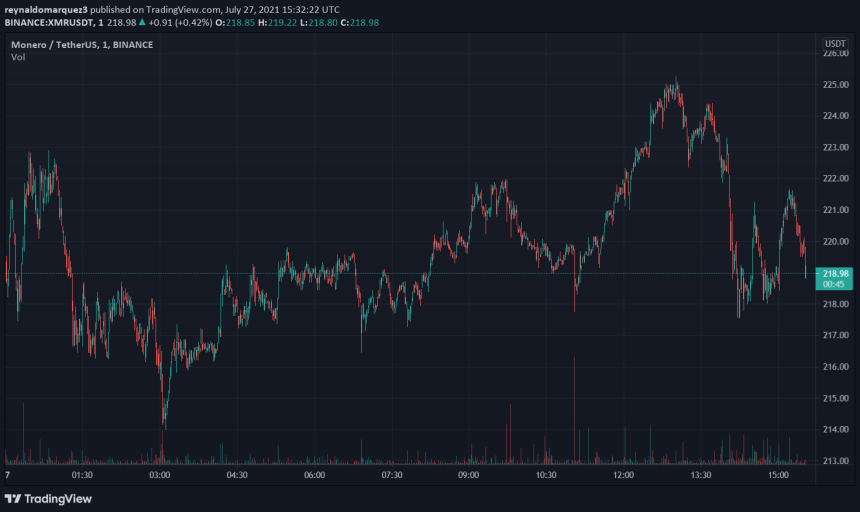
Task: Click the 00:45 countdown under current price
Action: tap(835, 284)
